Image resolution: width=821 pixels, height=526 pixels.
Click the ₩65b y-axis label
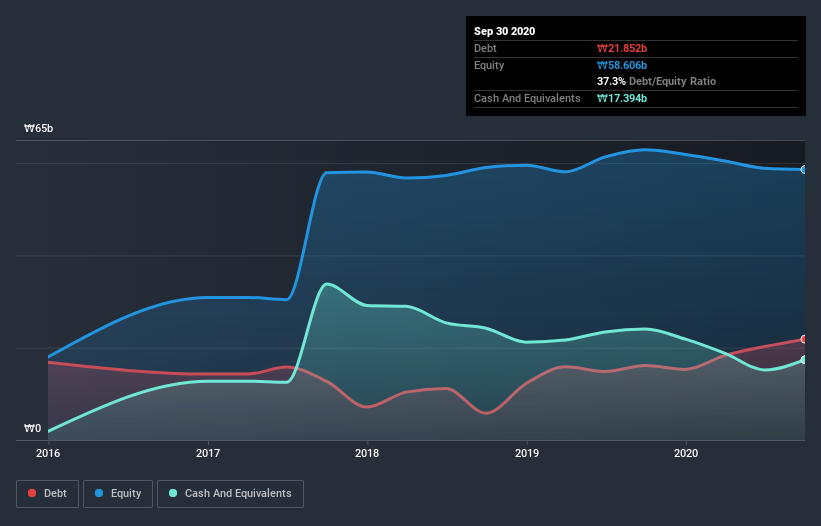point(39,128)
